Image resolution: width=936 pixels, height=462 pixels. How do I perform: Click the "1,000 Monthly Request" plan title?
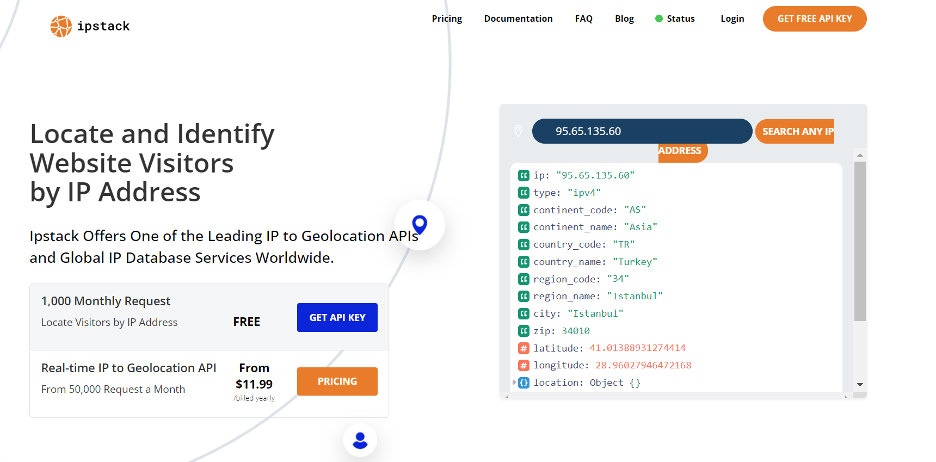106,301
